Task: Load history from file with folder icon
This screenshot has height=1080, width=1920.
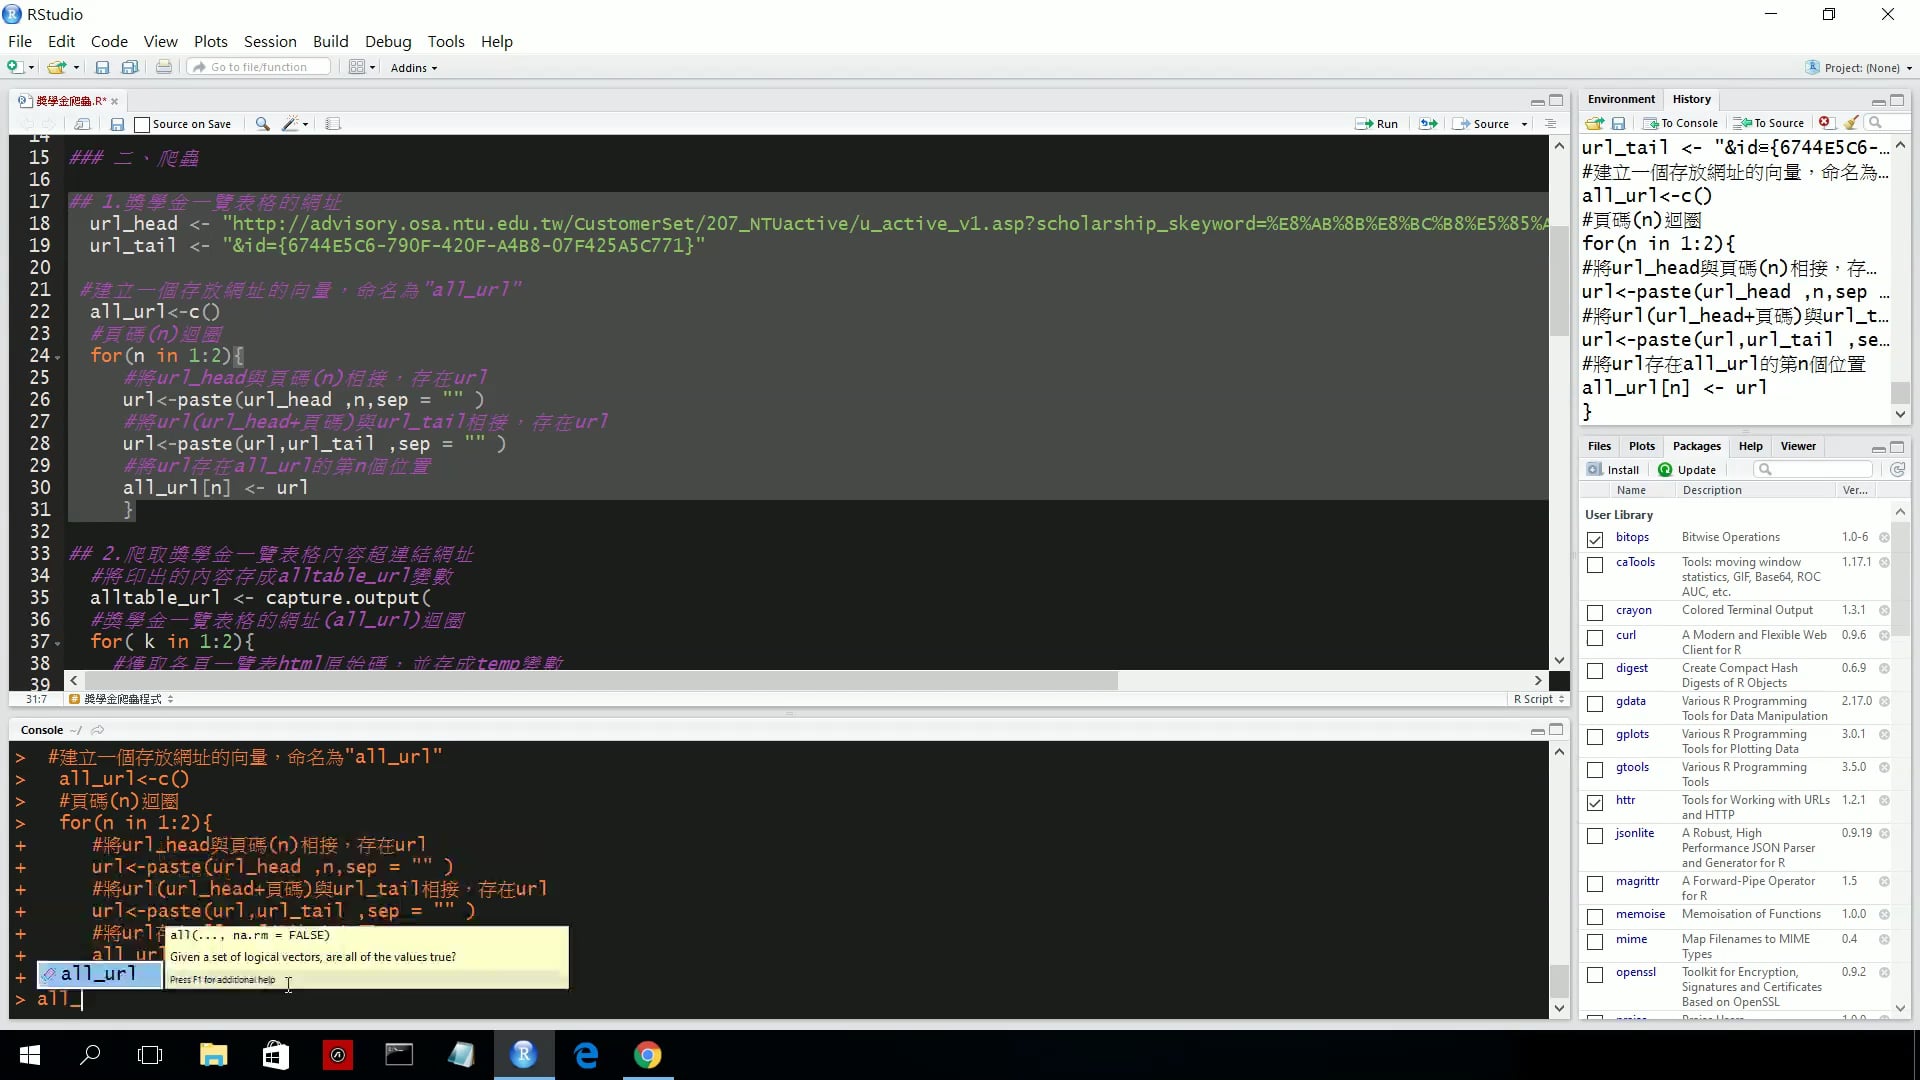Action: pyautogui.click(x=1594, y=123)
